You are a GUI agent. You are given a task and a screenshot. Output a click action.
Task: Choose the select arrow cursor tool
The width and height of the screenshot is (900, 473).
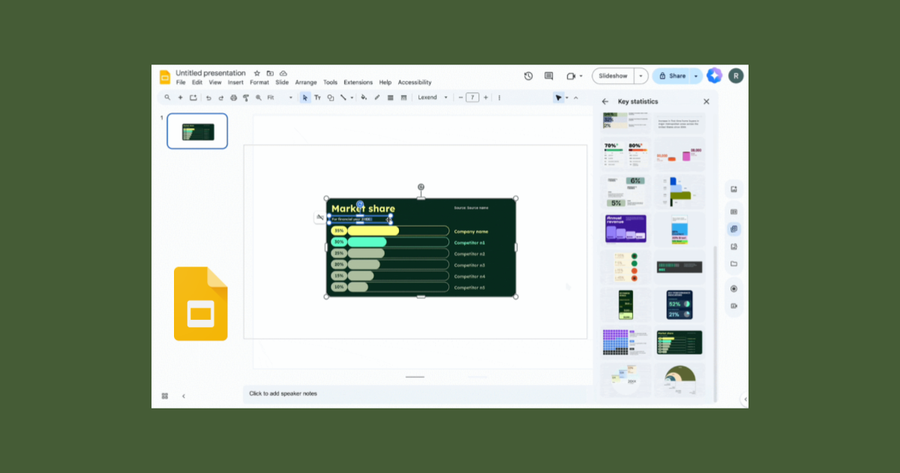305,98
